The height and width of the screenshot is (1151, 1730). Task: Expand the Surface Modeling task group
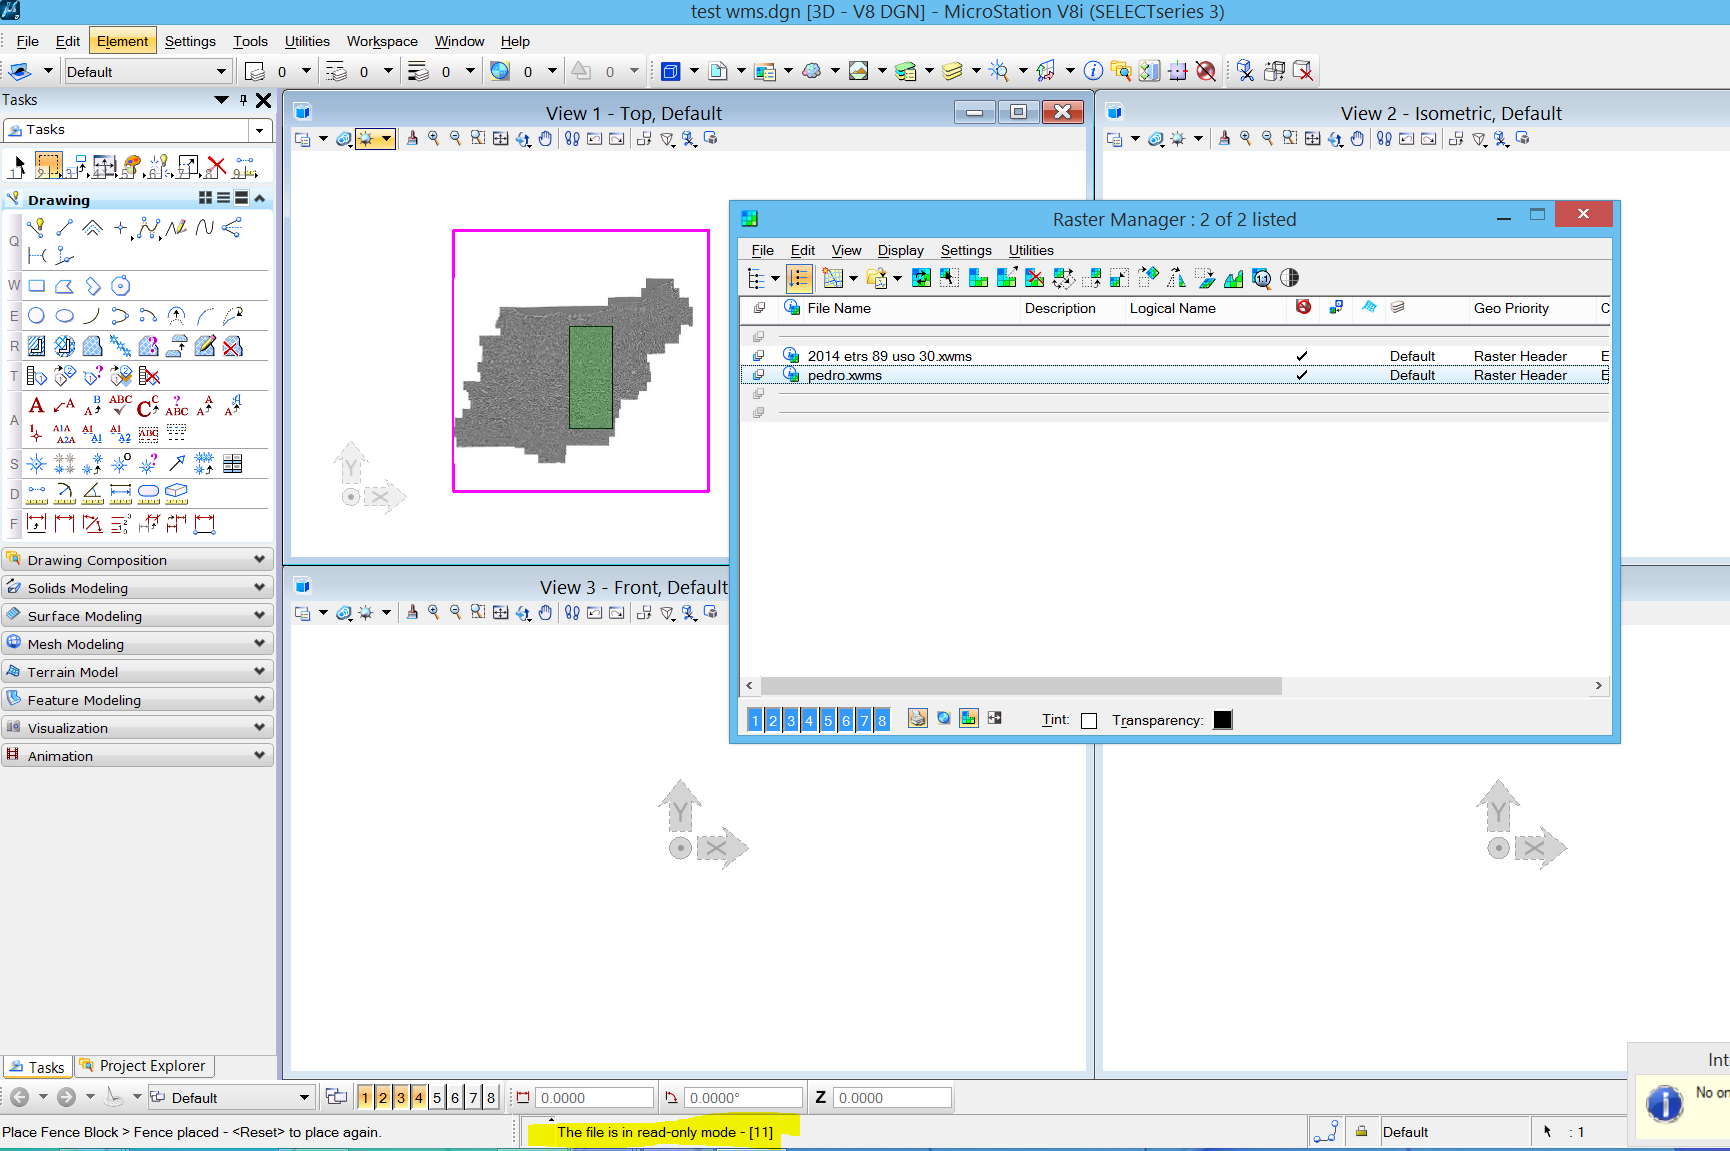click(138, 616)
